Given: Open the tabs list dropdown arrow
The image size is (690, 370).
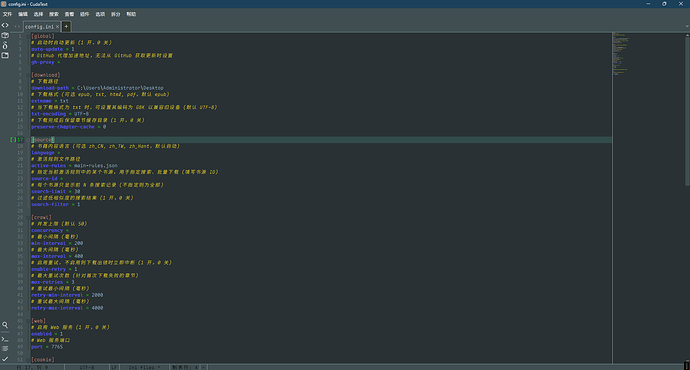Looking at the screenshot, I should pyautogui.click(x=687, y=26).
